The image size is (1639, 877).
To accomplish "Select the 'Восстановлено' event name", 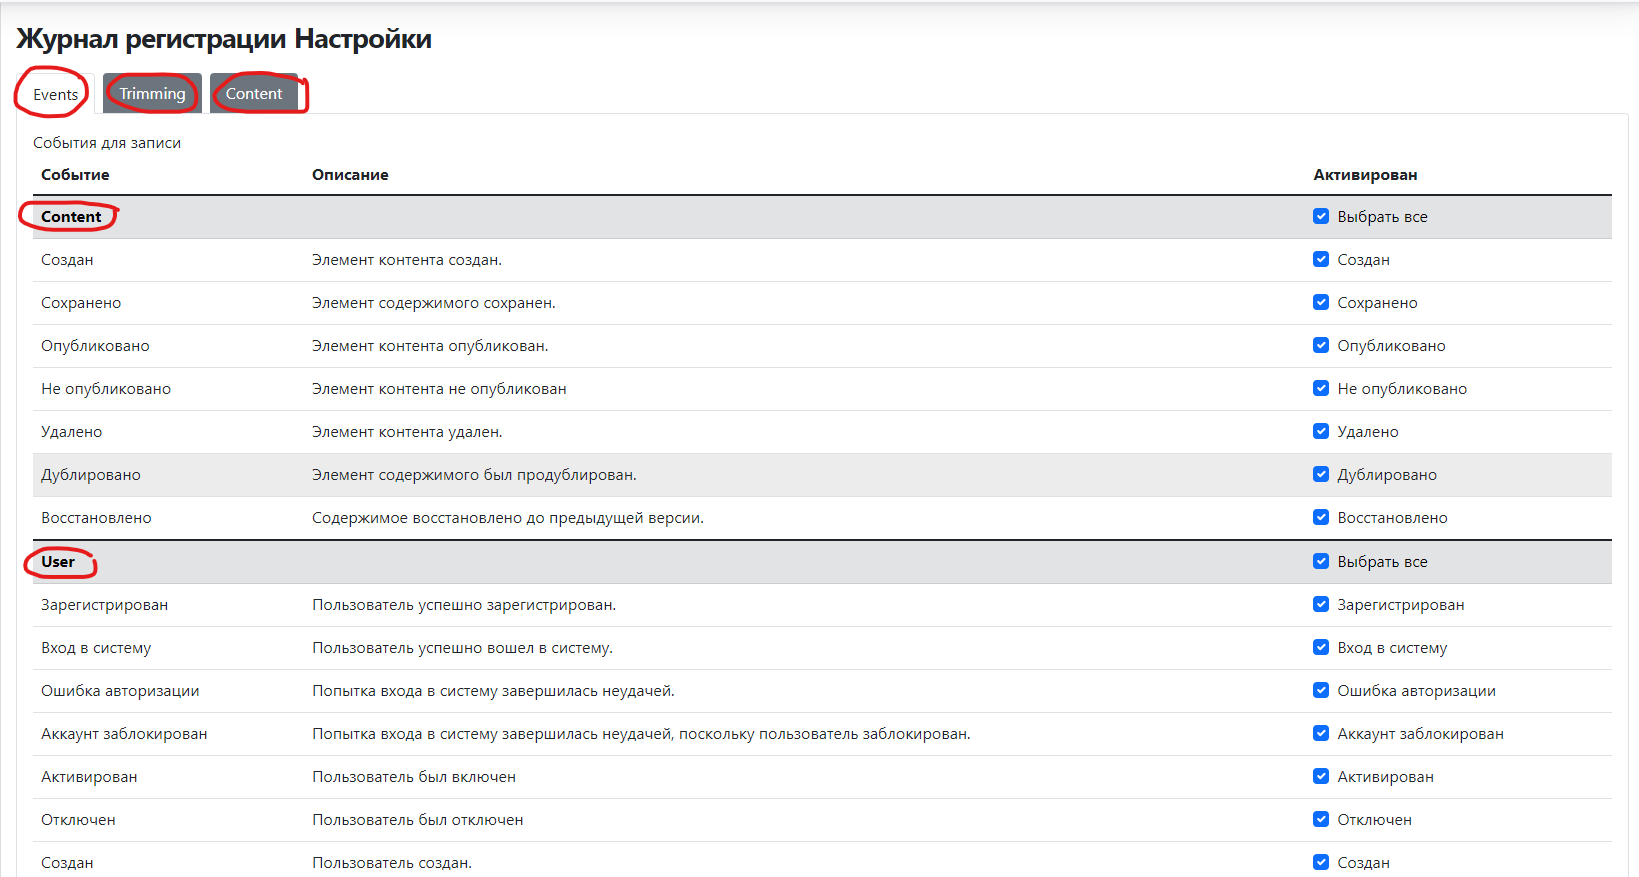I will [96, 518].
